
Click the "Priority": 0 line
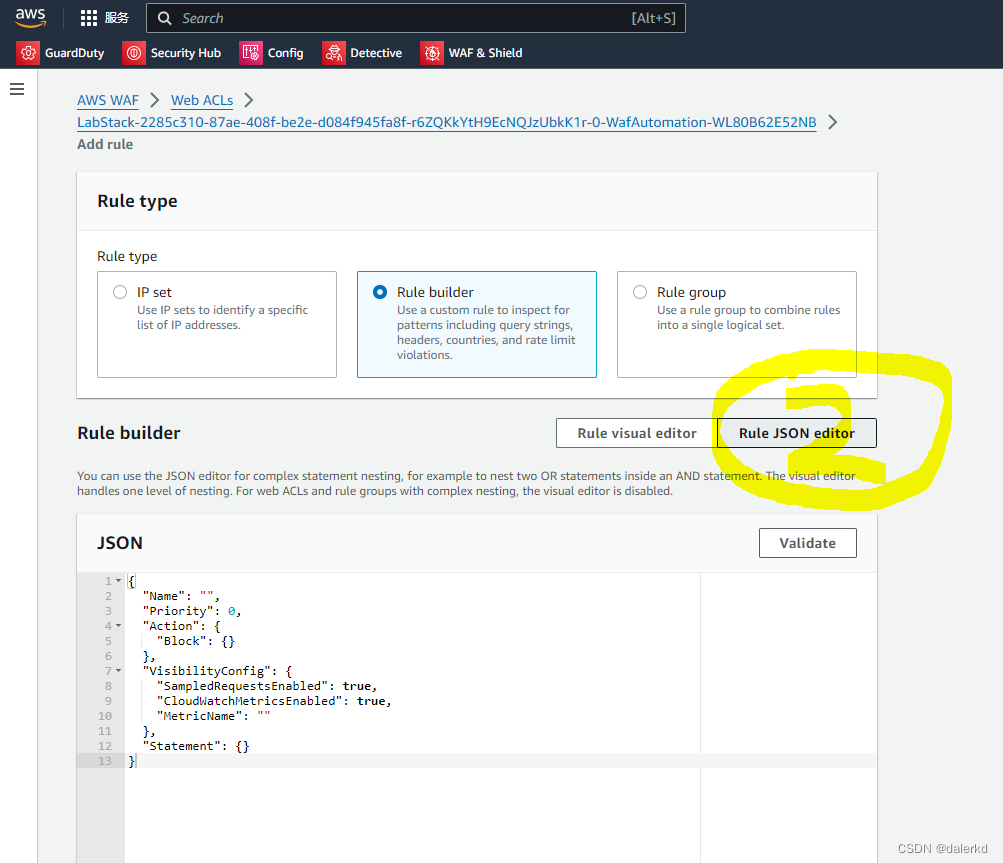[x=192, y=611]
